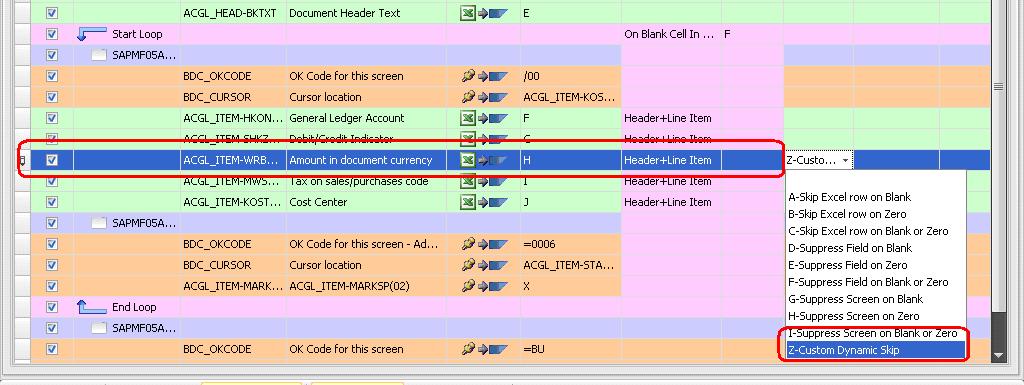This screenshot has height=385, width=1024.
Task: Click Excel icon for Amount in document currency
Action: (x=467, y=160)
